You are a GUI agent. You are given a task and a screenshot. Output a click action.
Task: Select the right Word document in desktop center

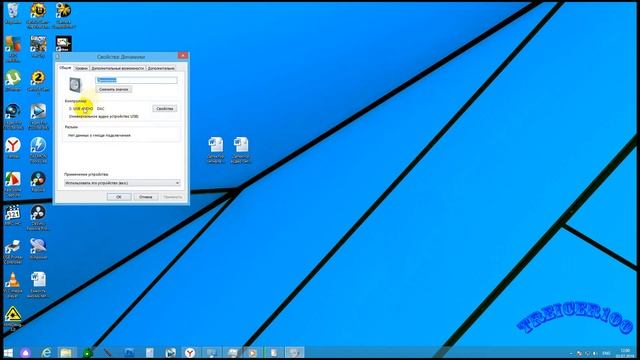pyautogui.click(x=241, y=150)
